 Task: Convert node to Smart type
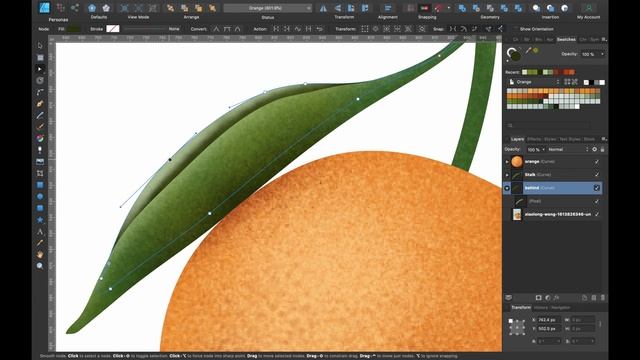(238, 29)
